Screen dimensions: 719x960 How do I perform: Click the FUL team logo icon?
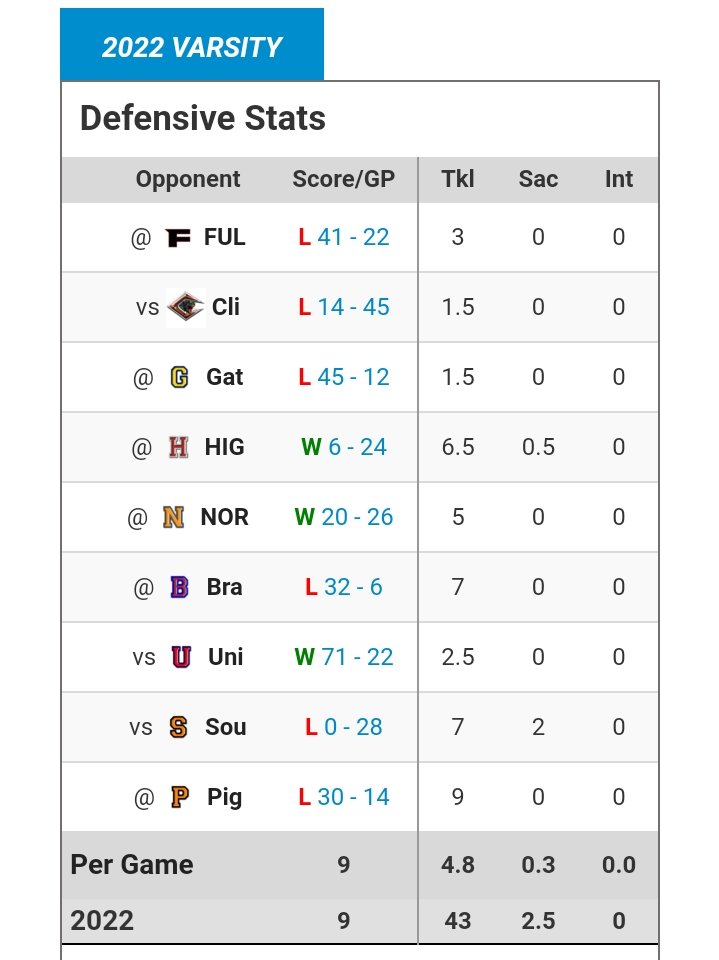click(178, 237)
